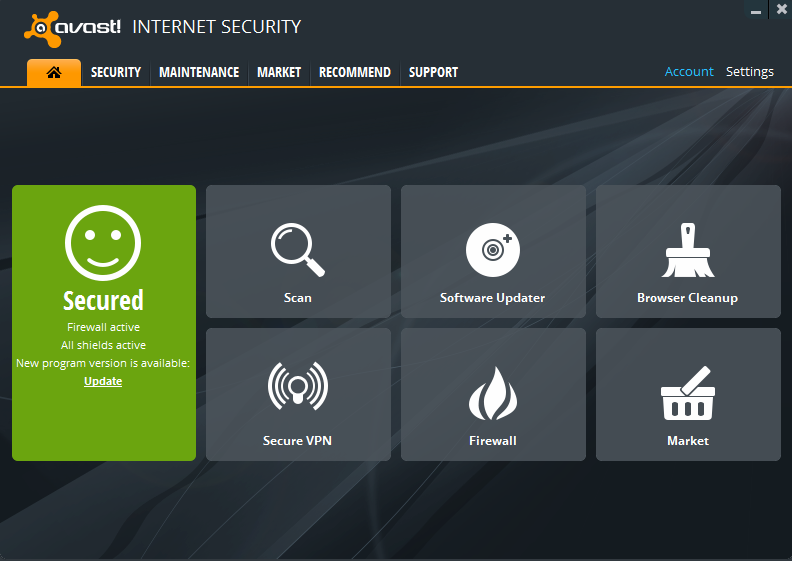Click the 'Market' tile label
The image size is (792, 561).
tap(688, 440)
